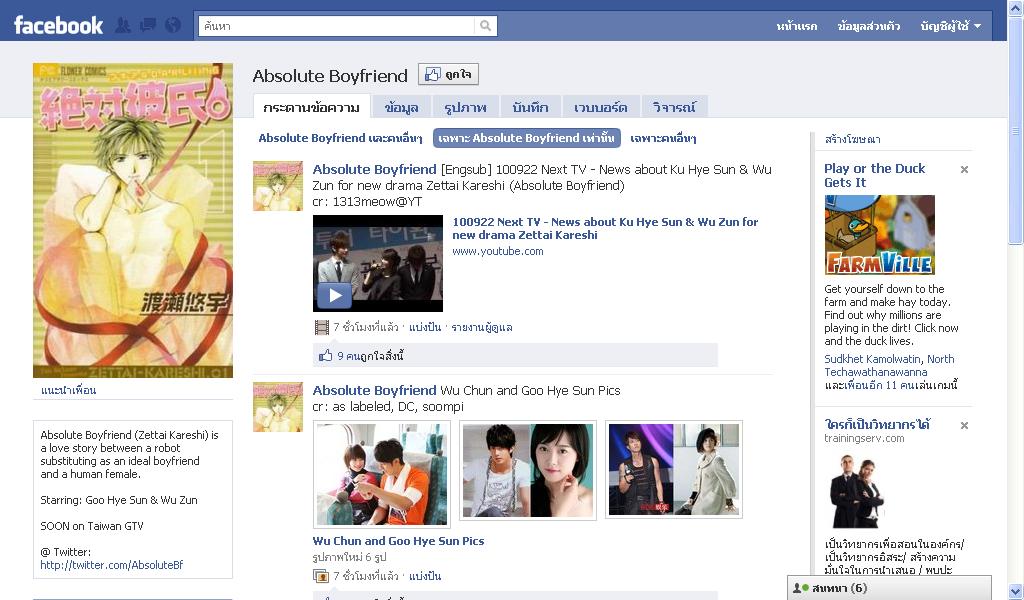Open North Techawathanawanna profile link

tap(889, 366)
